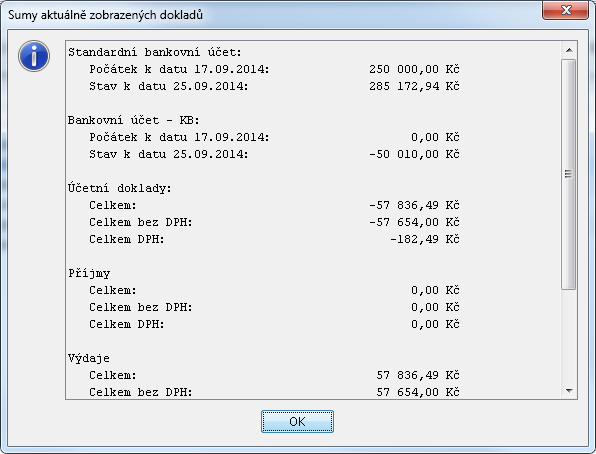This screenshot has width=596, height=454.
Task: Click the -50 010,00 Kč balance value
Action: pyautogui.click(x=414, y=154)
